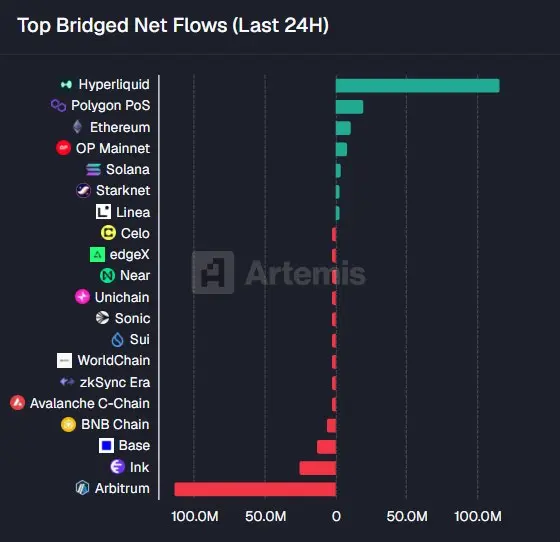Click the BNB Chain label
This screenshot has height=542, width=560.
pos(115,424)
